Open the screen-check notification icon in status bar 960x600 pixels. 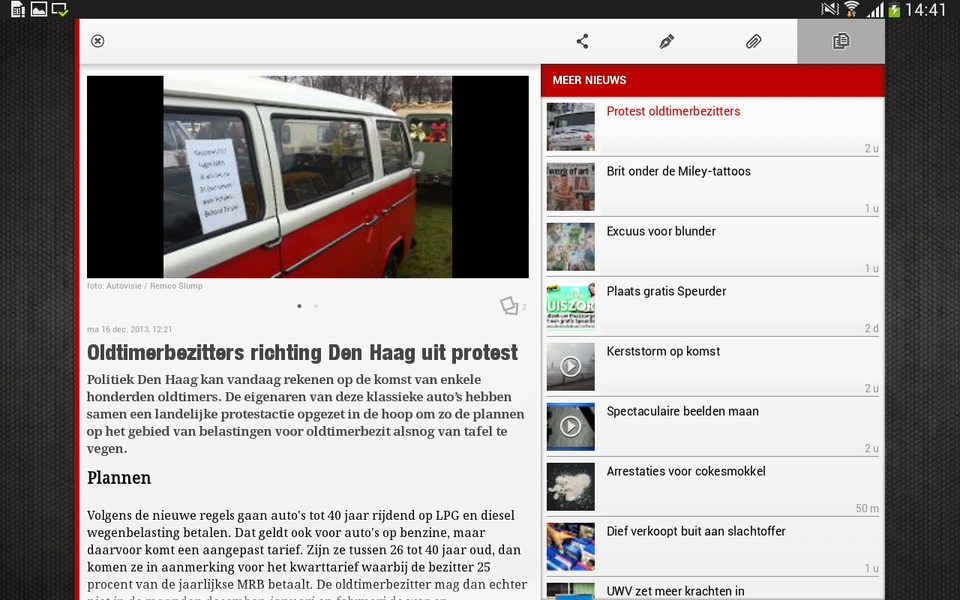tap(60, 9)
